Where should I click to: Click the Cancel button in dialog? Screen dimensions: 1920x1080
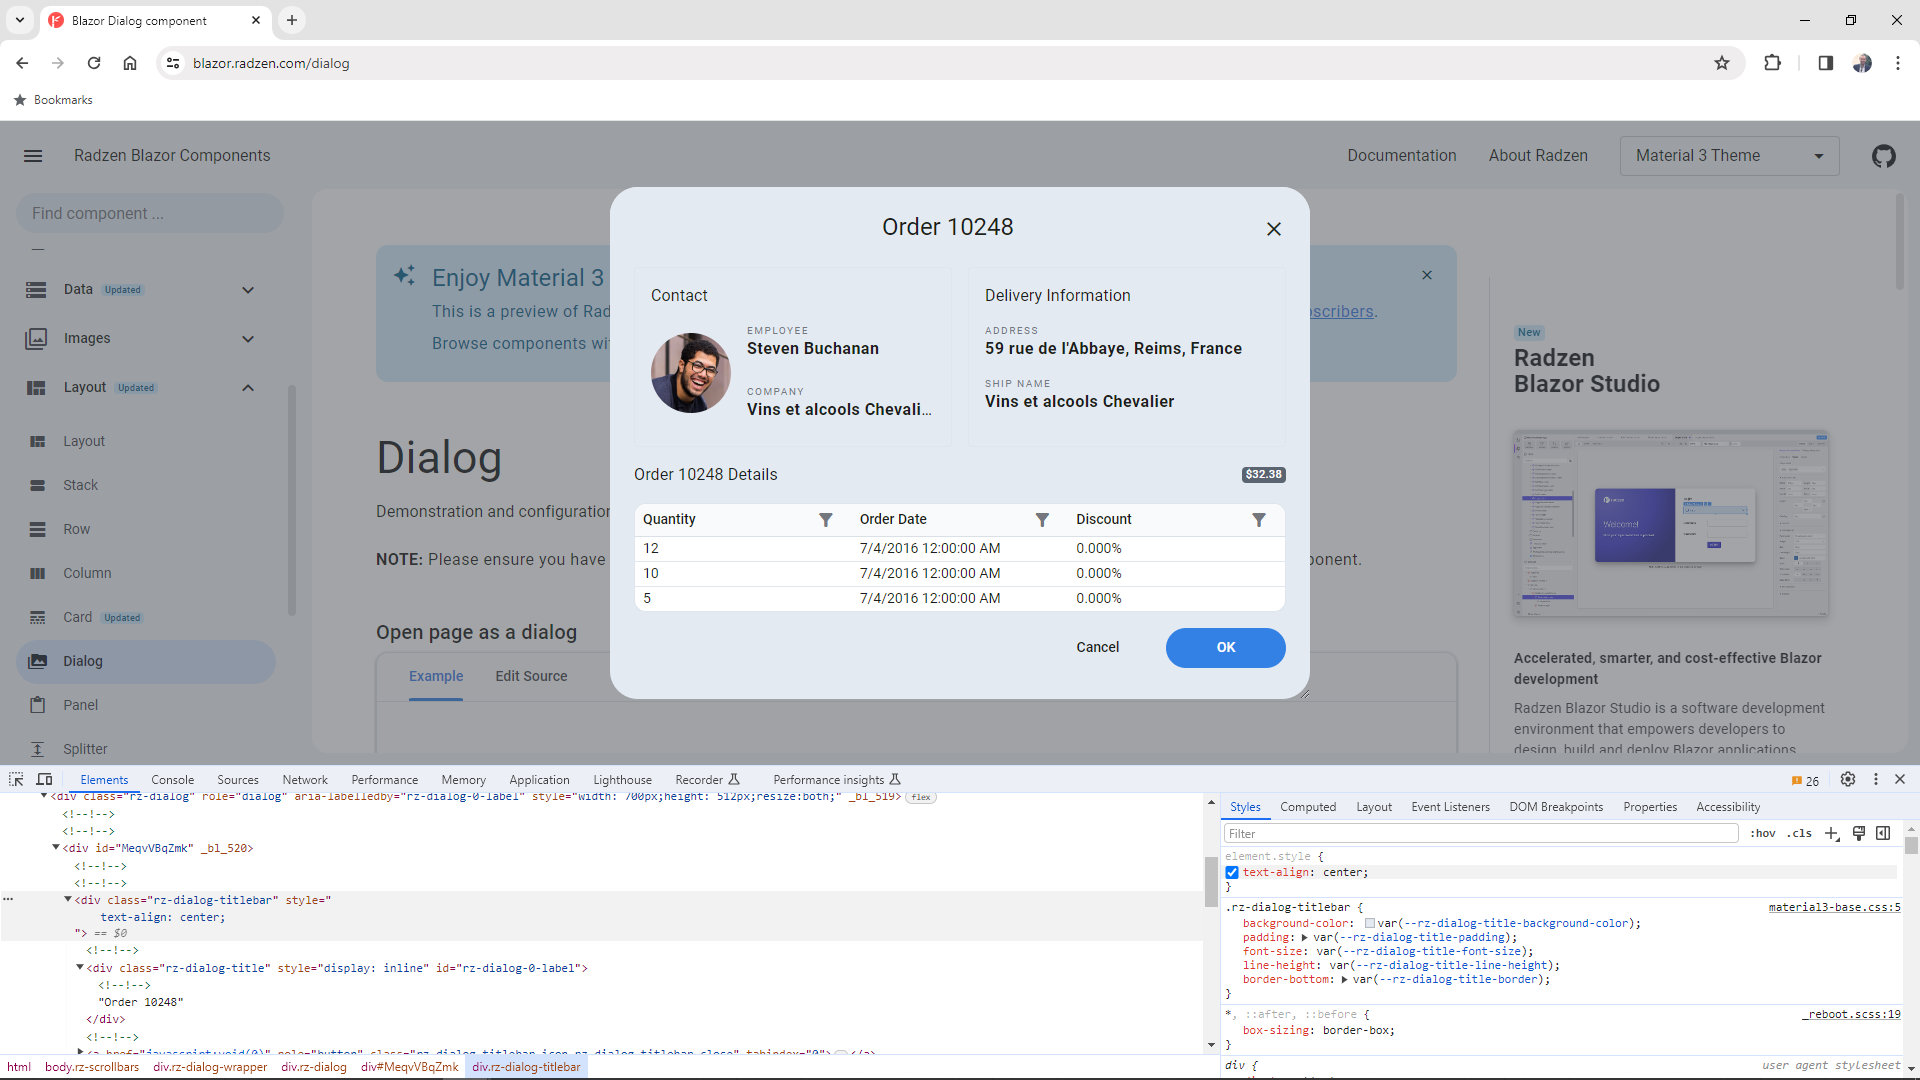[1097, 648]
